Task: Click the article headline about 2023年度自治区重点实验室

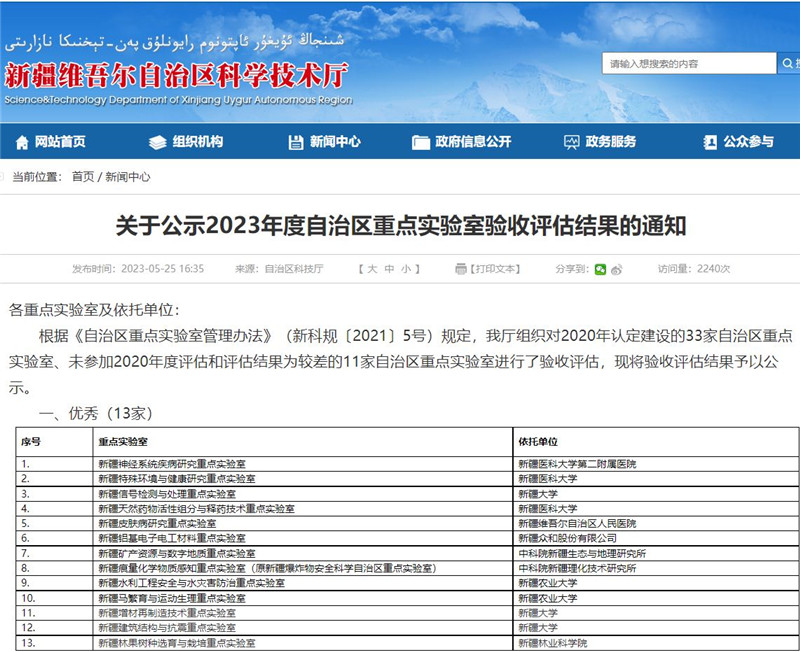Action: coord(401,225)
